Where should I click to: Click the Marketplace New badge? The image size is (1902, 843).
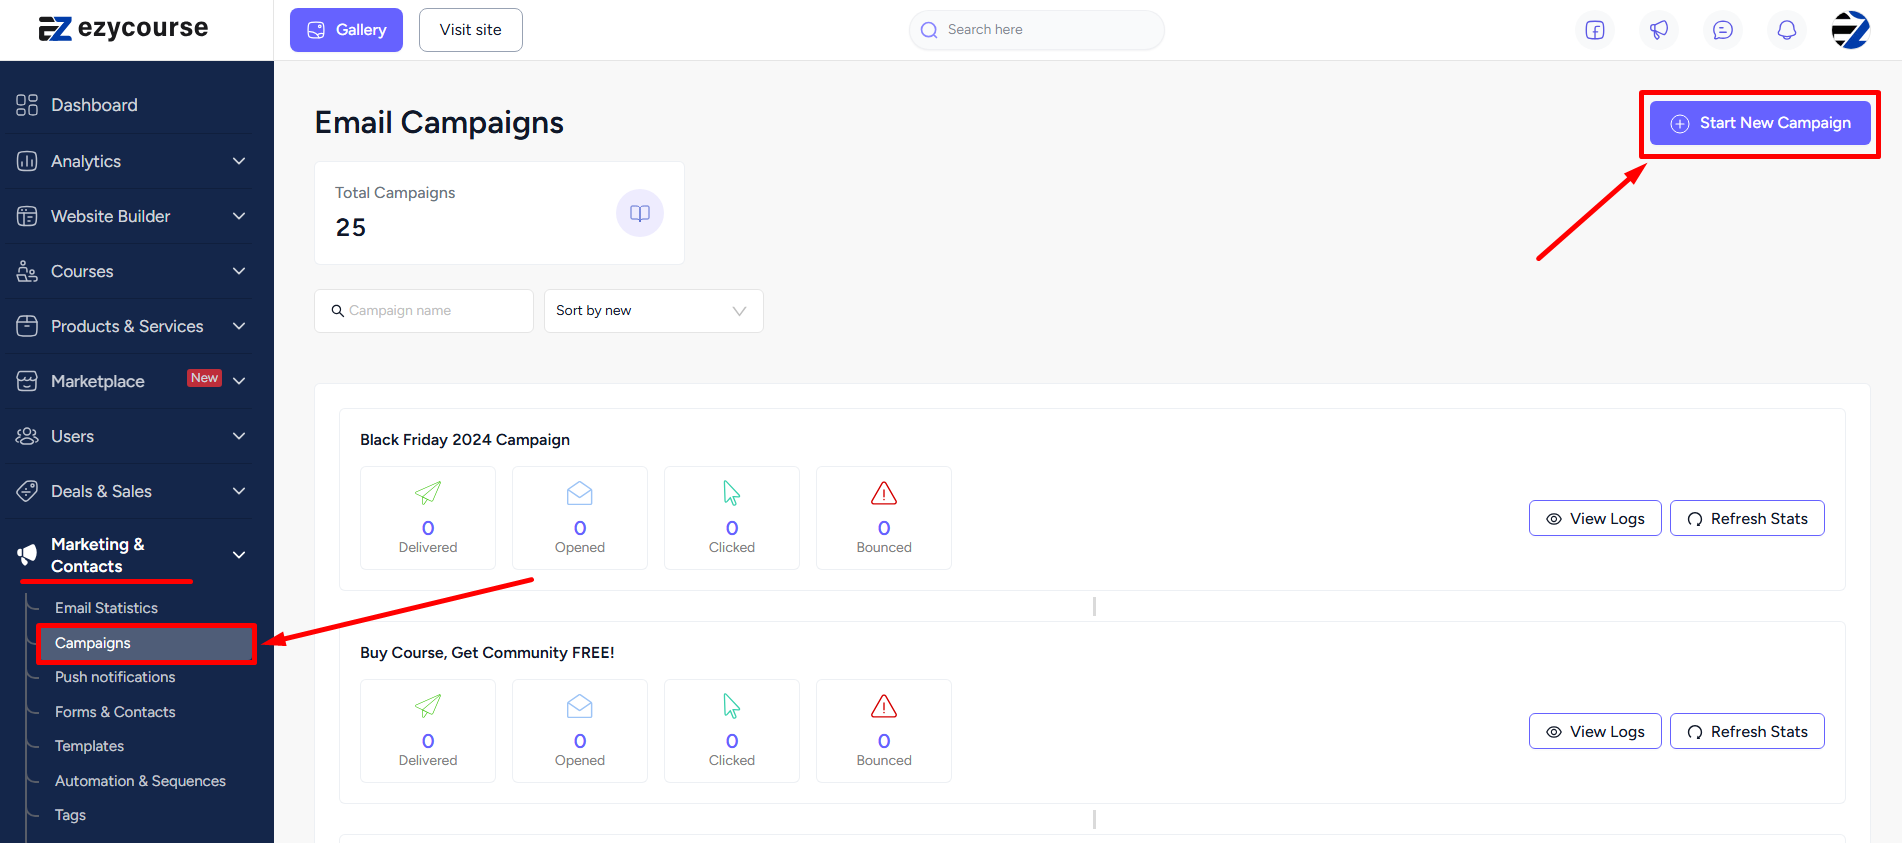click(204, 378)
